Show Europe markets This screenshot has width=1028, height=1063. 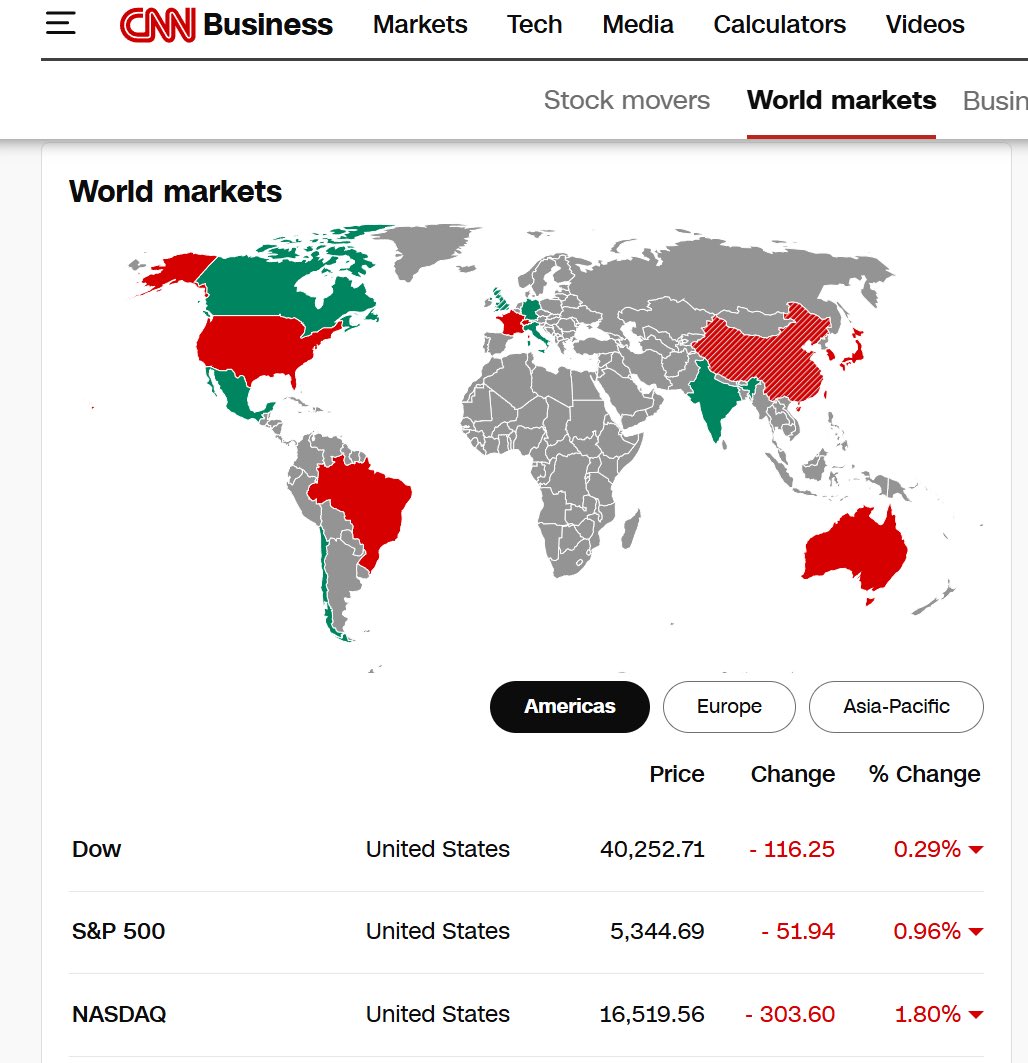(x=729, y=706)
